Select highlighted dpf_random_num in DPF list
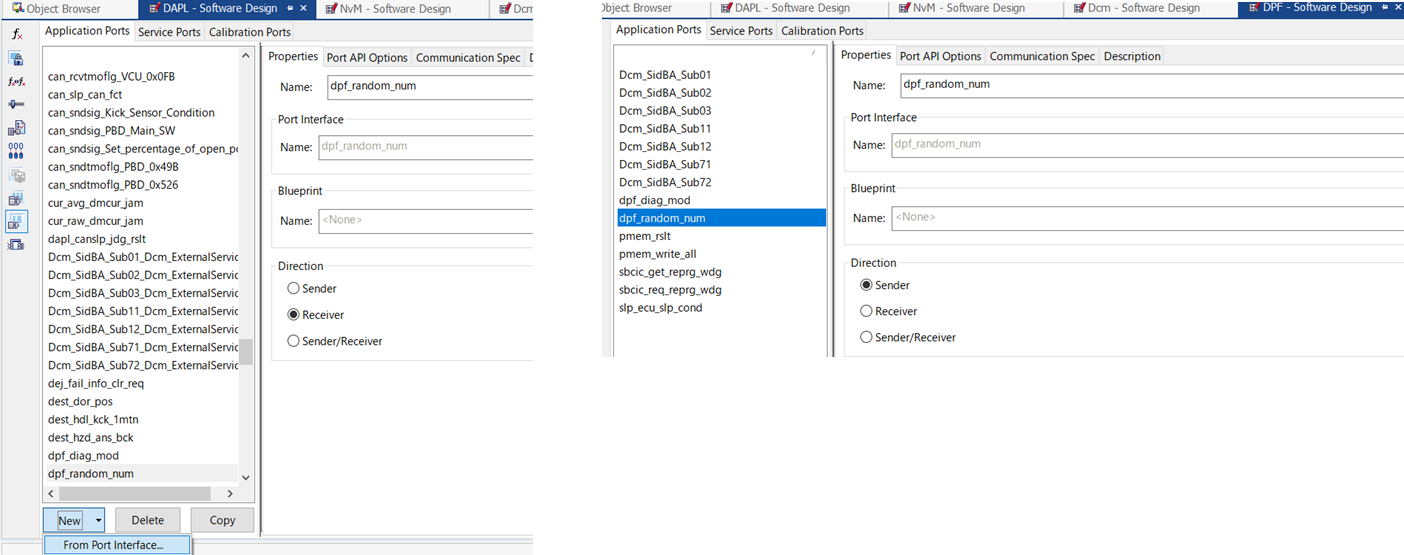 (x=720, y=218)
